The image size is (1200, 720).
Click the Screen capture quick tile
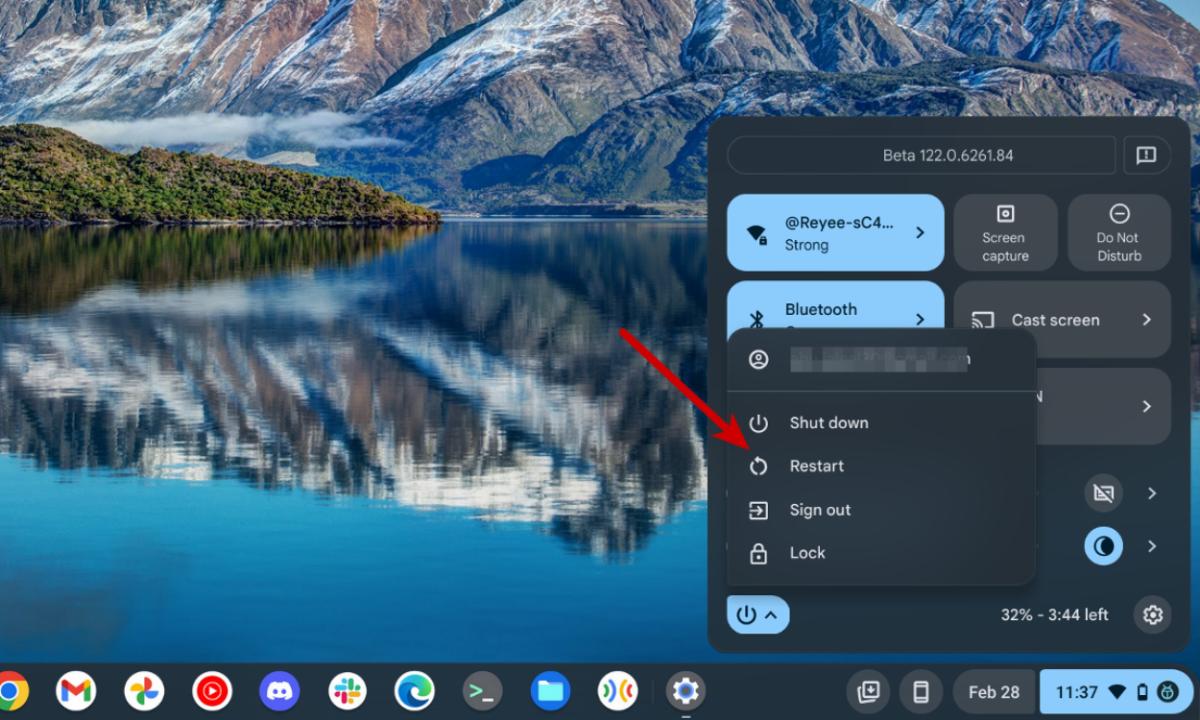point(1005,232)
